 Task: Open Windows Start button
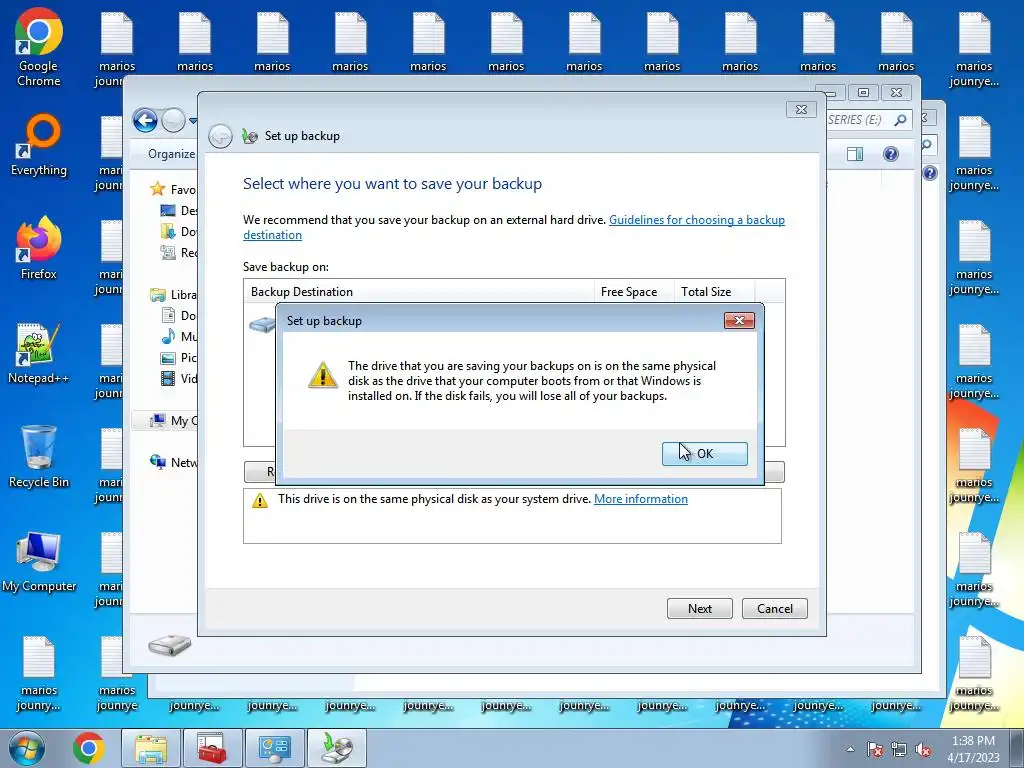(27, 748)
